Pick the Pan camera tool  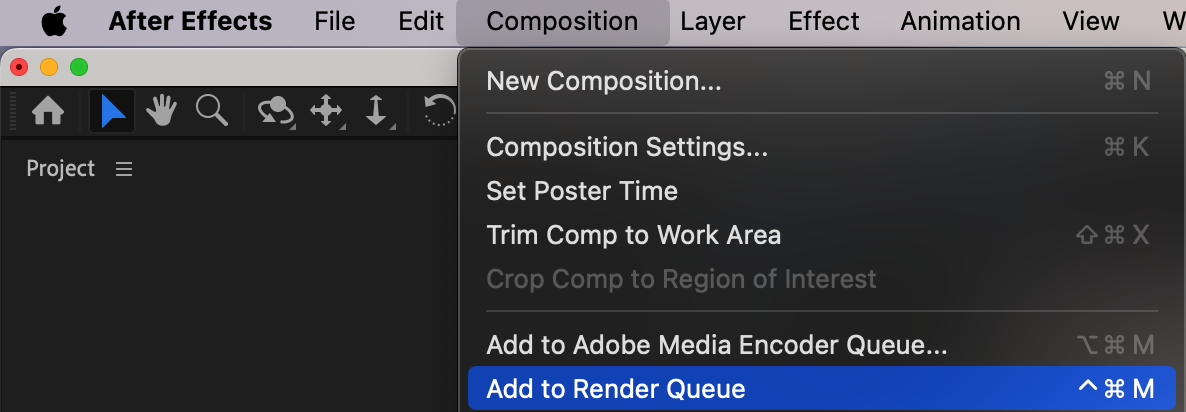tap(326, 111)
